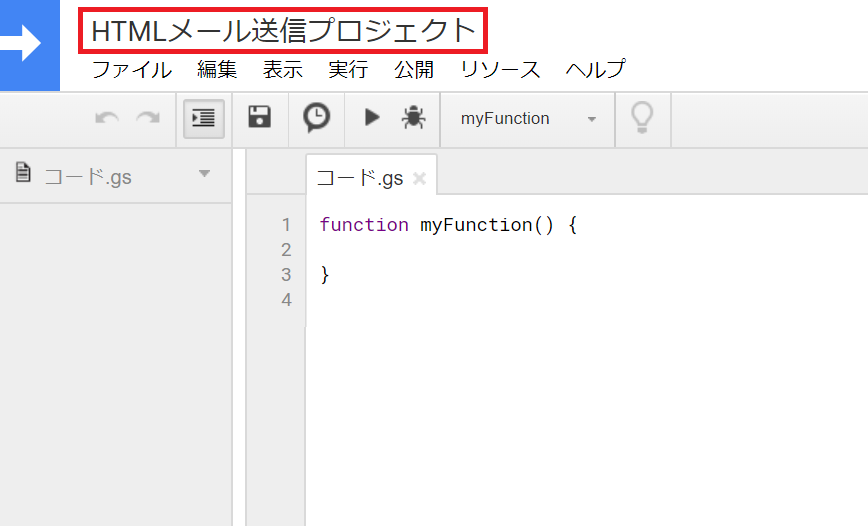The image size is (868, 526).
Task: Rename project title HTMLメール送信プロジェクト
Action: coord(283,31)
